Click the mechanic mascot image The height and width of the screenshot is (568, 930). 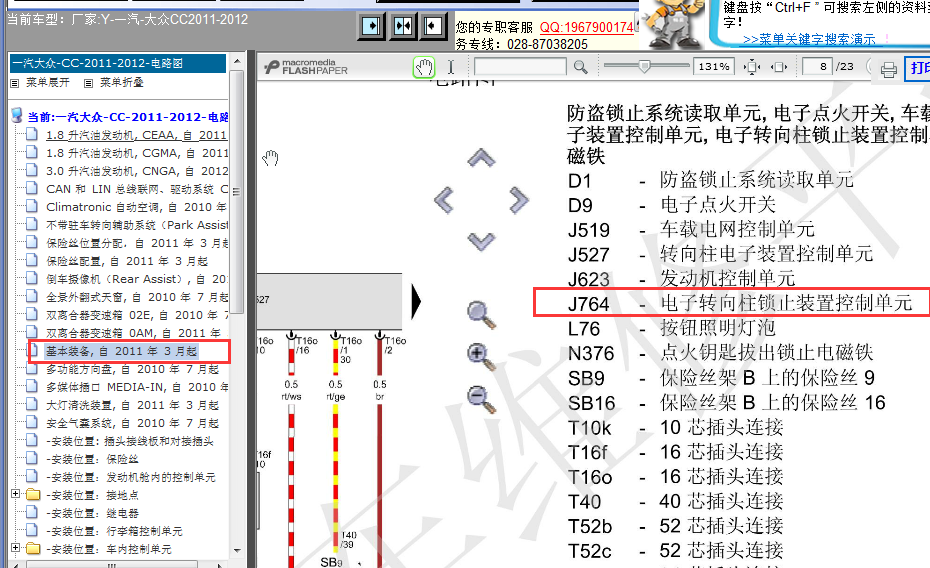pyautogui.click(x=674, y=24)
